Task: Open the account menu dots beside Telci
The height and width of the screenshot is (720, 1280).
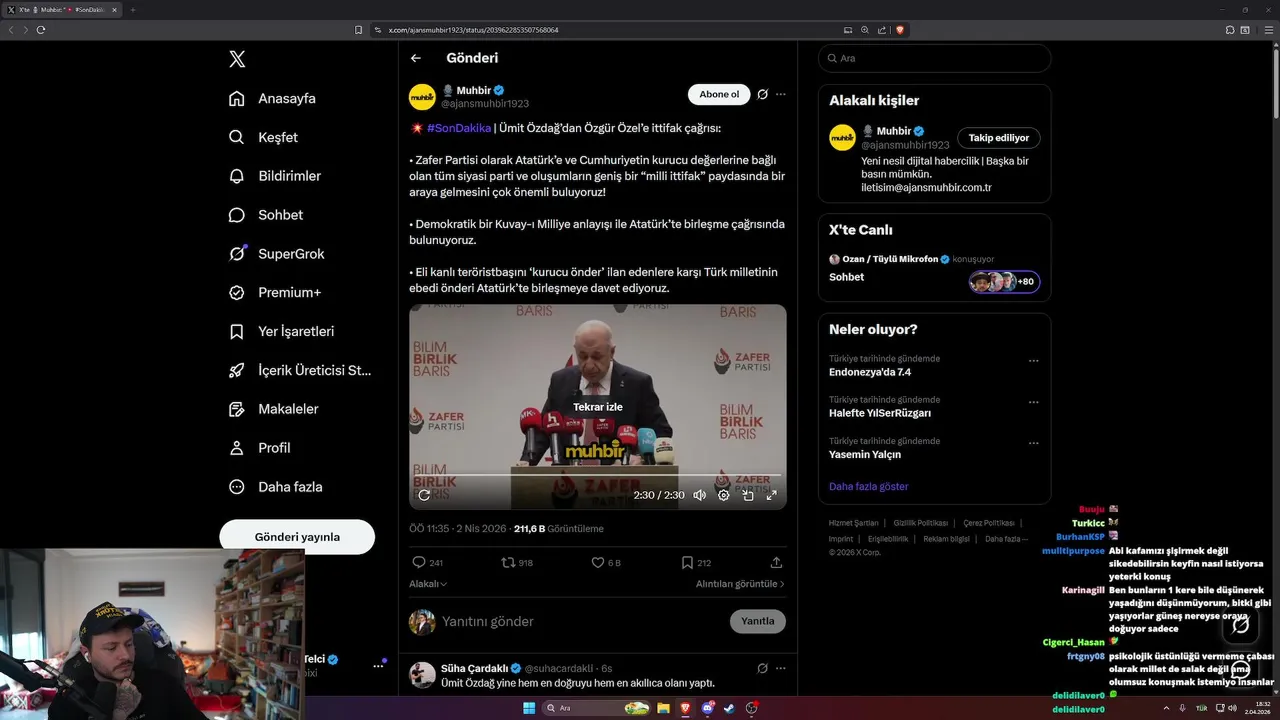Action: click(x=379, y=665)
